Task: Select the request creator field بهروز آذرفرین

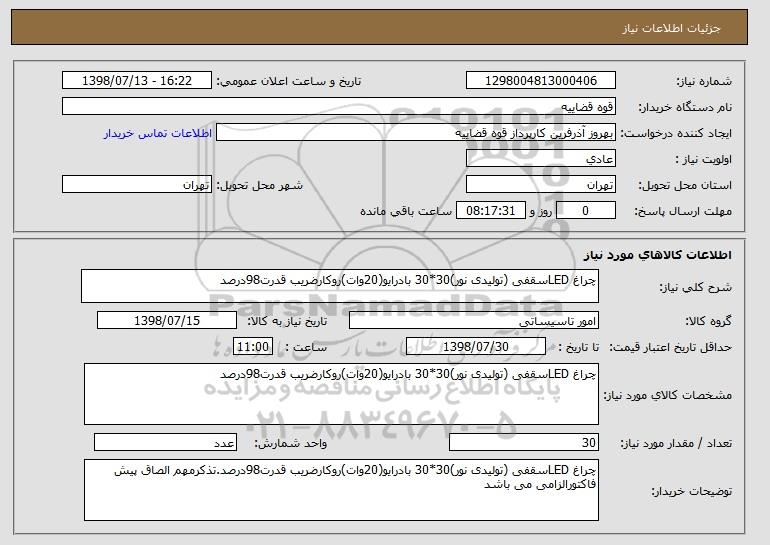Action: point(416,133)
